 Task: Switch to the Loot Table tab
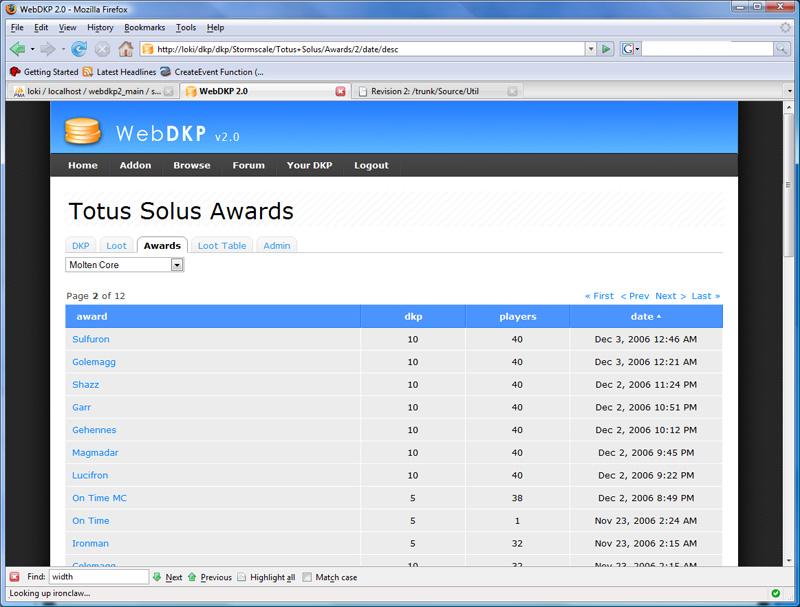click(x=221, y=245)
